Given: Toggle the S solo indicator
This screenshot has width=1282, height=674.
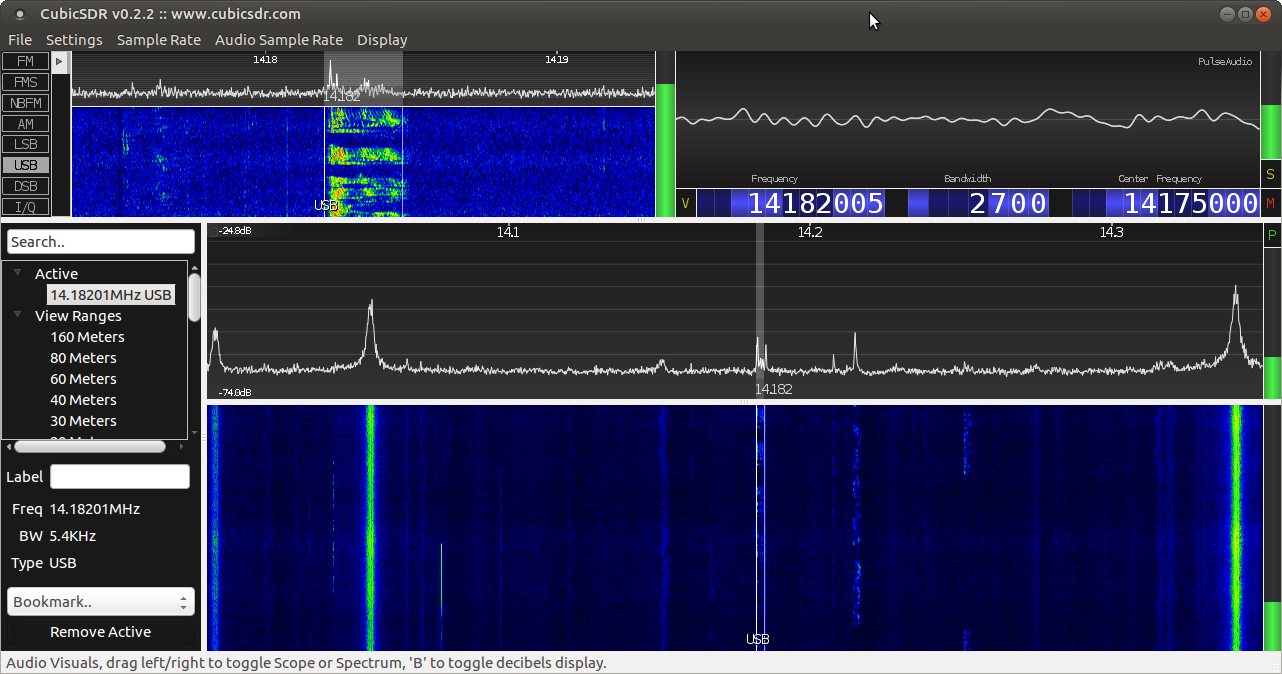Looking at the screenshot, I should (1271, 174).
